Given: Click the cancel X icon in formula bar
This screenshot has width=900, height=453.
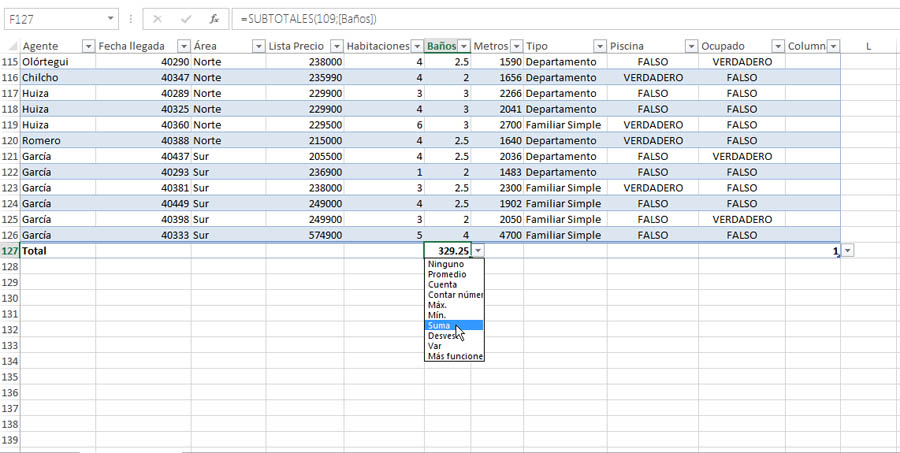Looking at the screenshot, I should point(157,19).
